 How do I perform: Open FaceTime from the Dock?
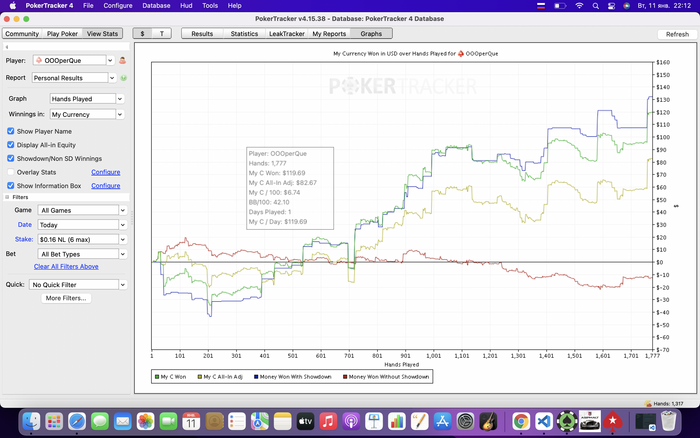pos(168,421)
